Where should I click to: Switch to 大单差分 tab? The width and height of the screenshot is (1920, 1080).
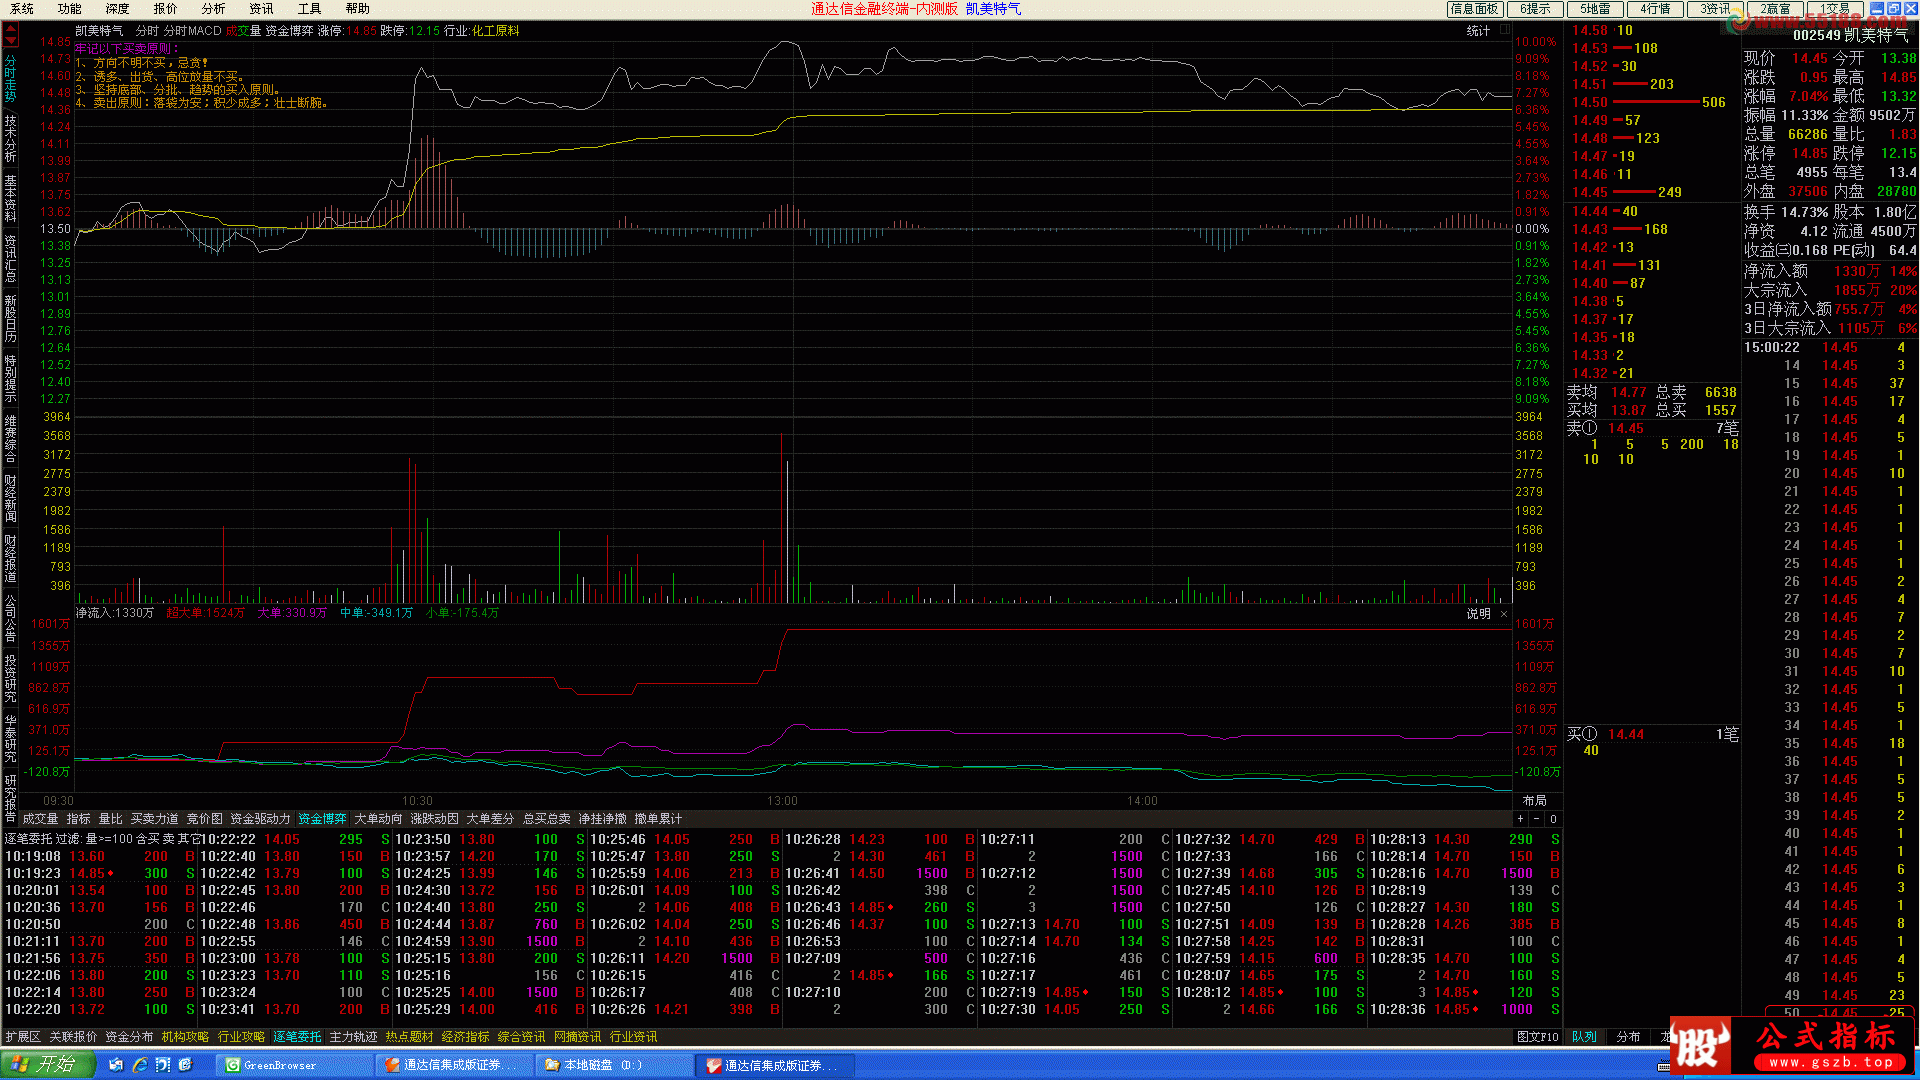[x=490, y=819]
